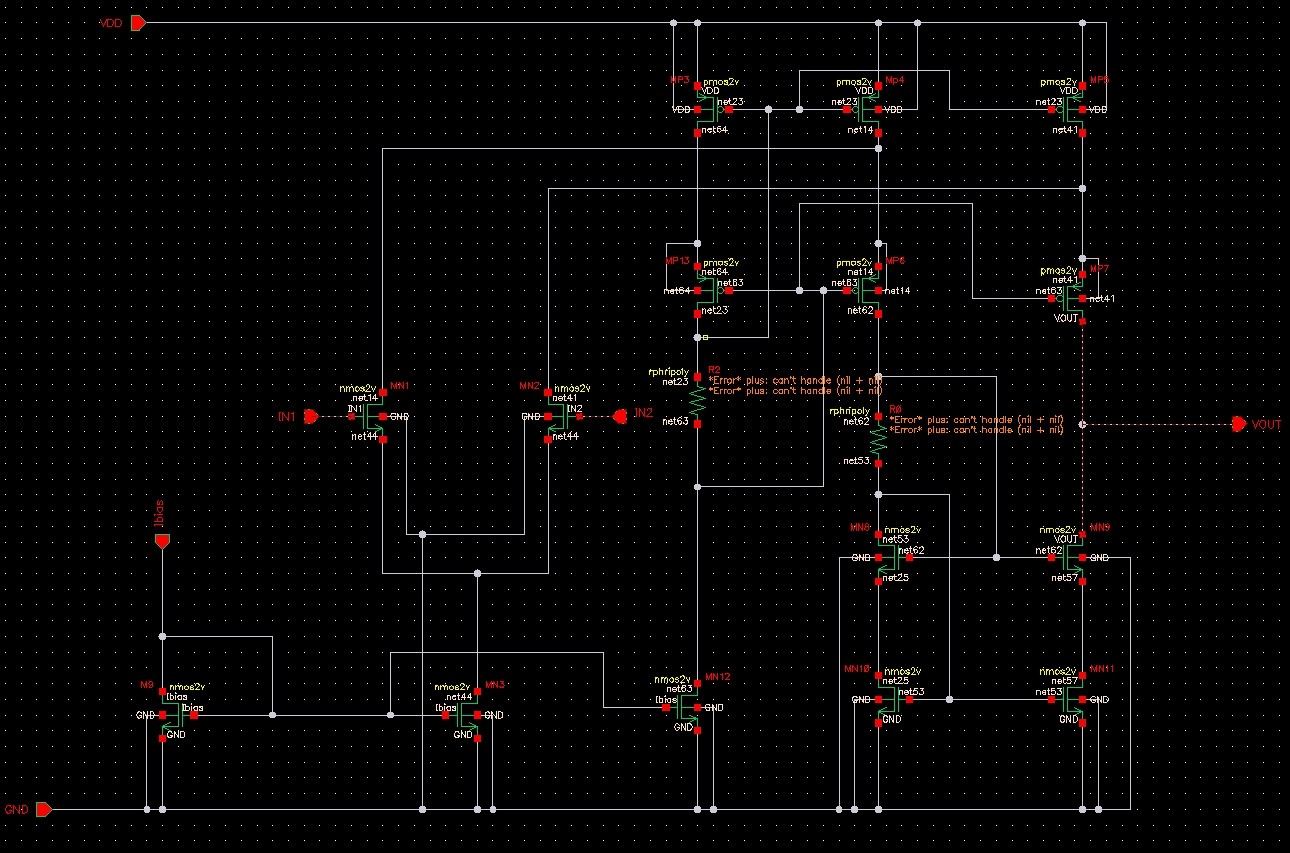1290x853 pixels.
Task: Click the rphripoly label beside R0
Action: (849, 411)
